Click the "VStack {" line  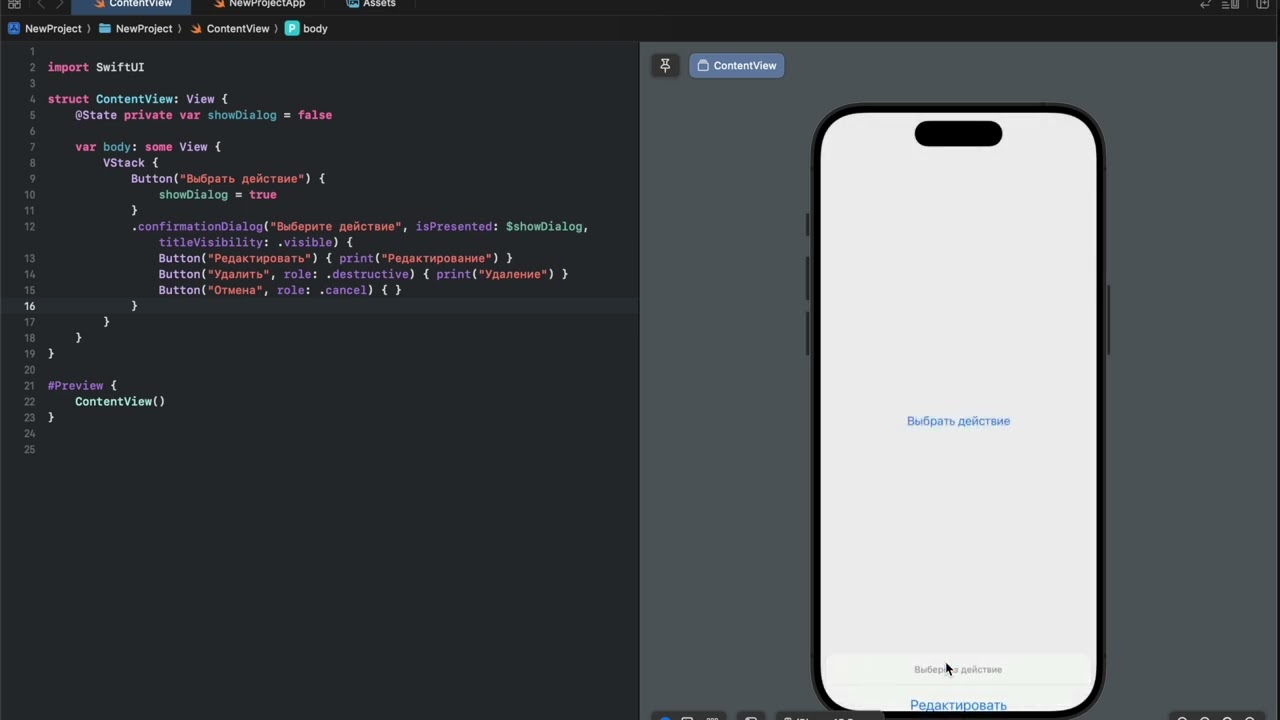tap(131, 163)
